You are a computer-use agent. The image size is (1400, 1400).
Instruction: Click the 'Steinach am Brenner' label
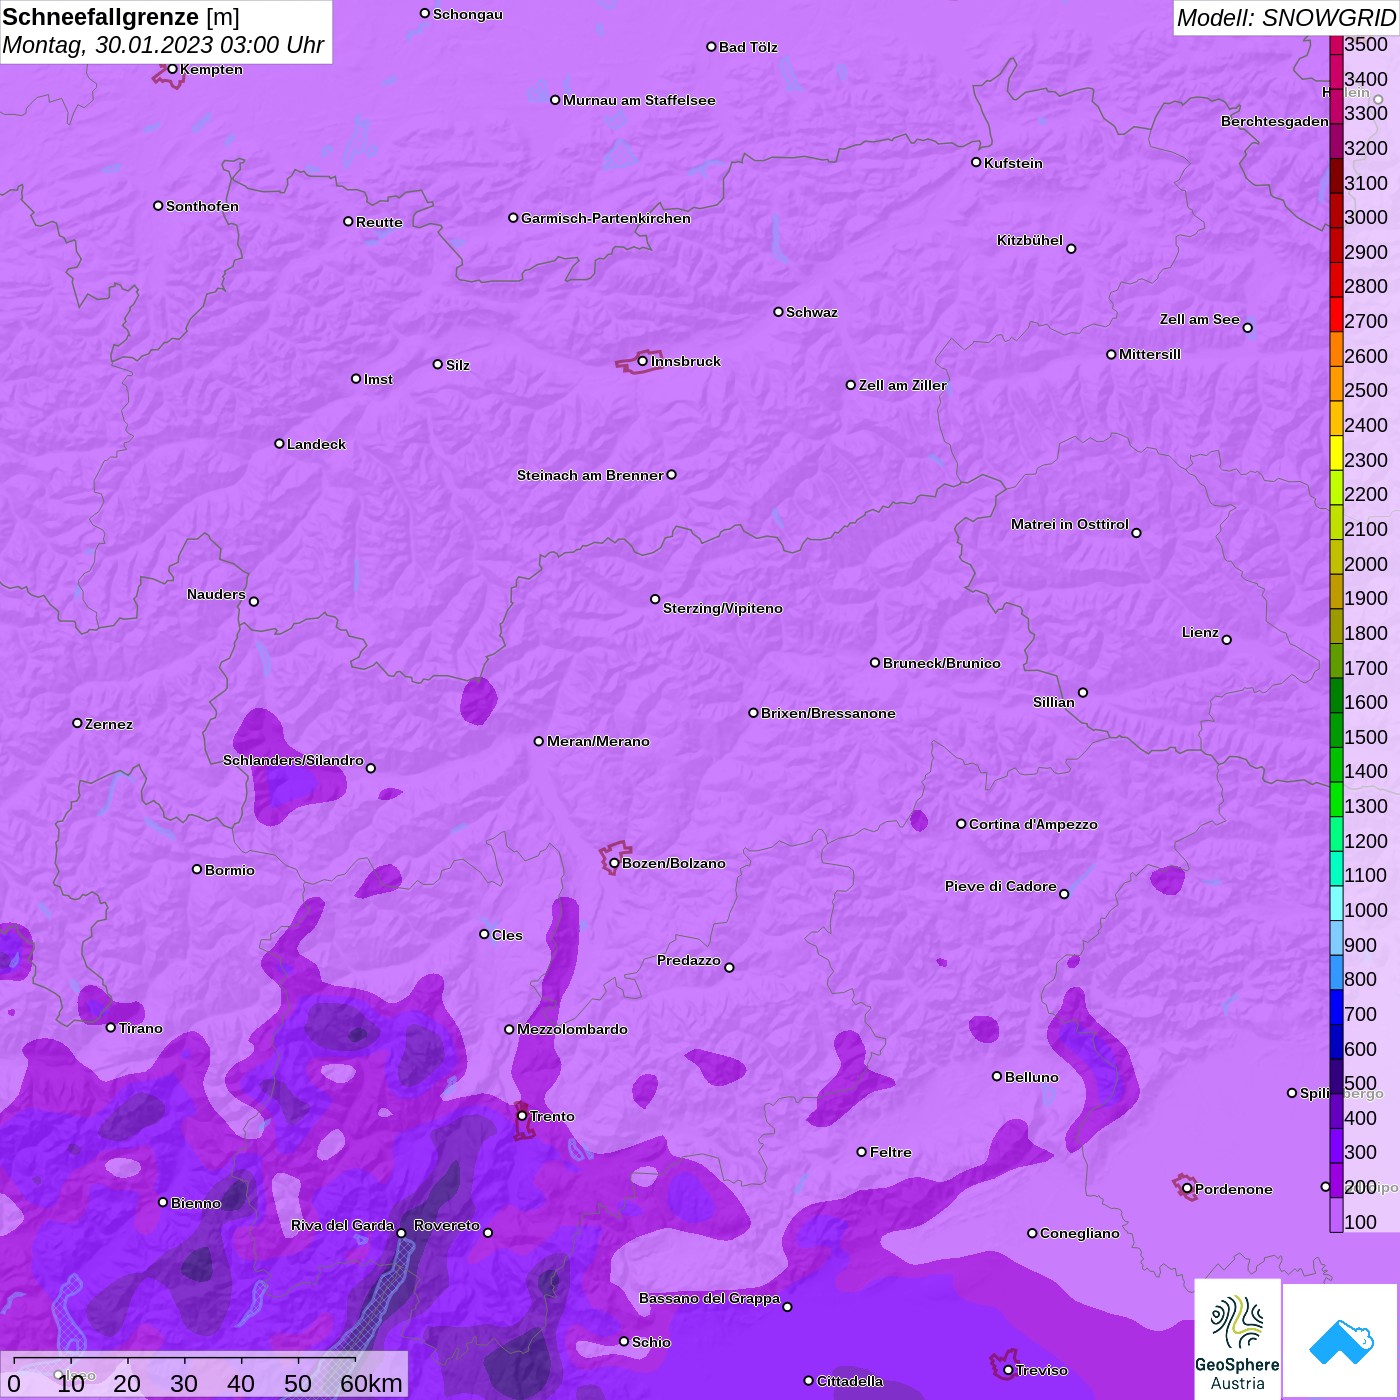coord(590,475)
